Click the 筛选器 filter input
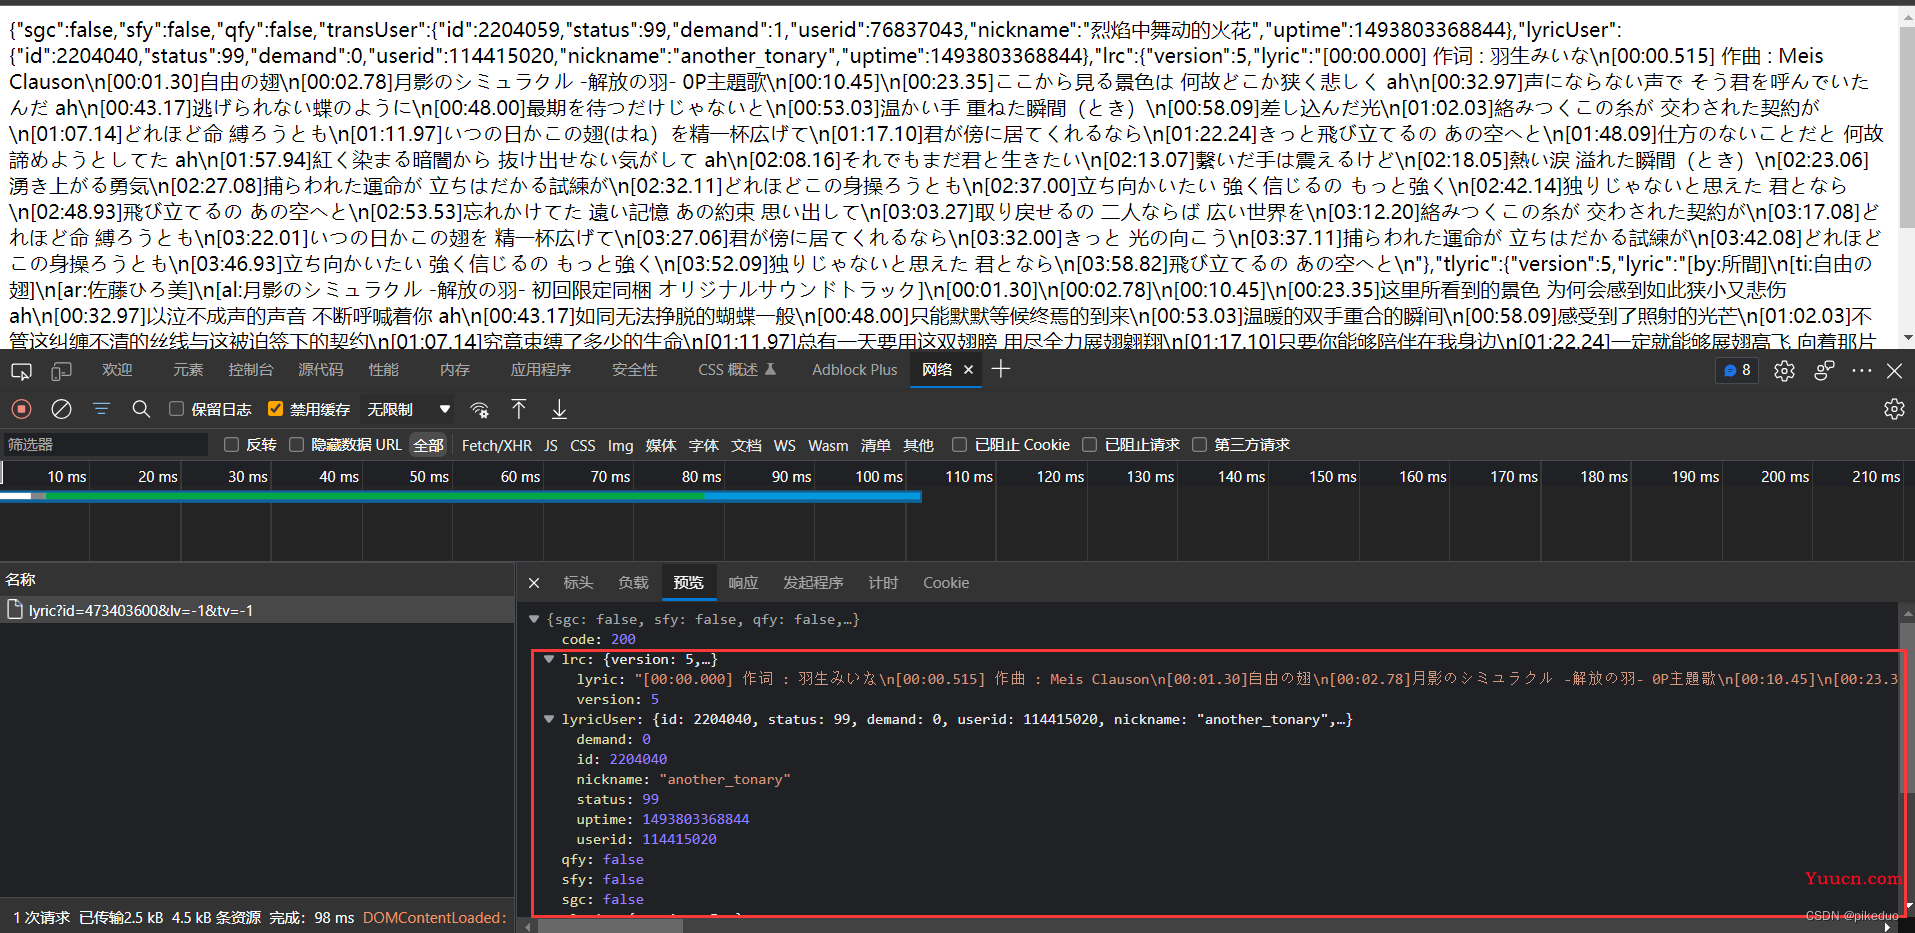Viewport: 1915px width, 933px height. pos(105,445)
